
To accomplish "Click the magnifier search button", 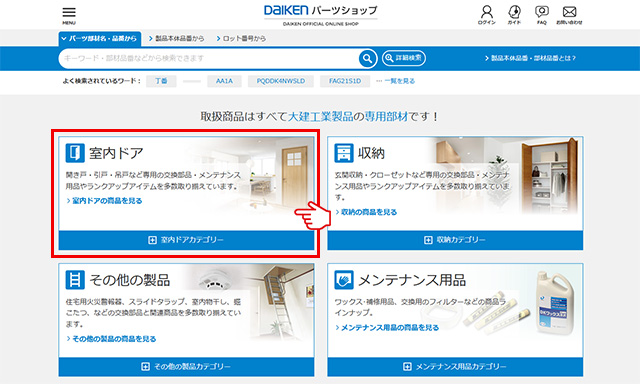I will (x=368, y=58).
